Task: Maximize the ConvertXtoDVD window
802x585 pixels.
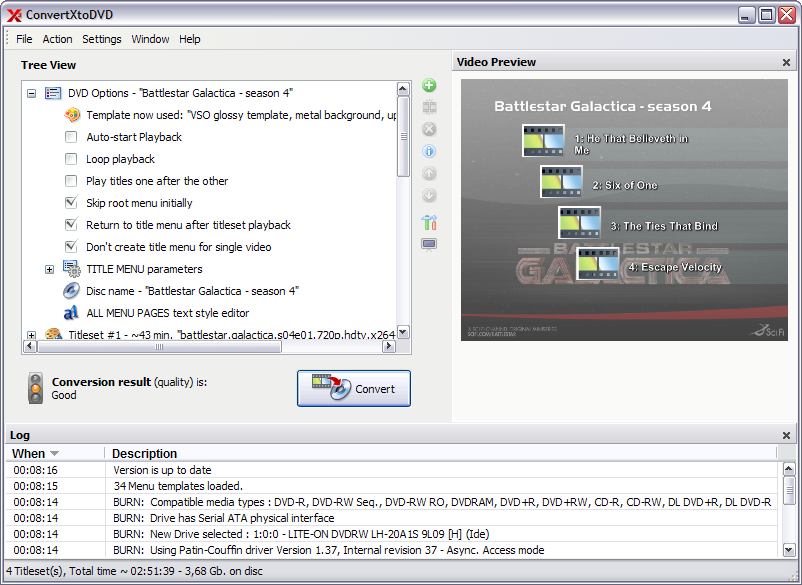Action: 766,15
